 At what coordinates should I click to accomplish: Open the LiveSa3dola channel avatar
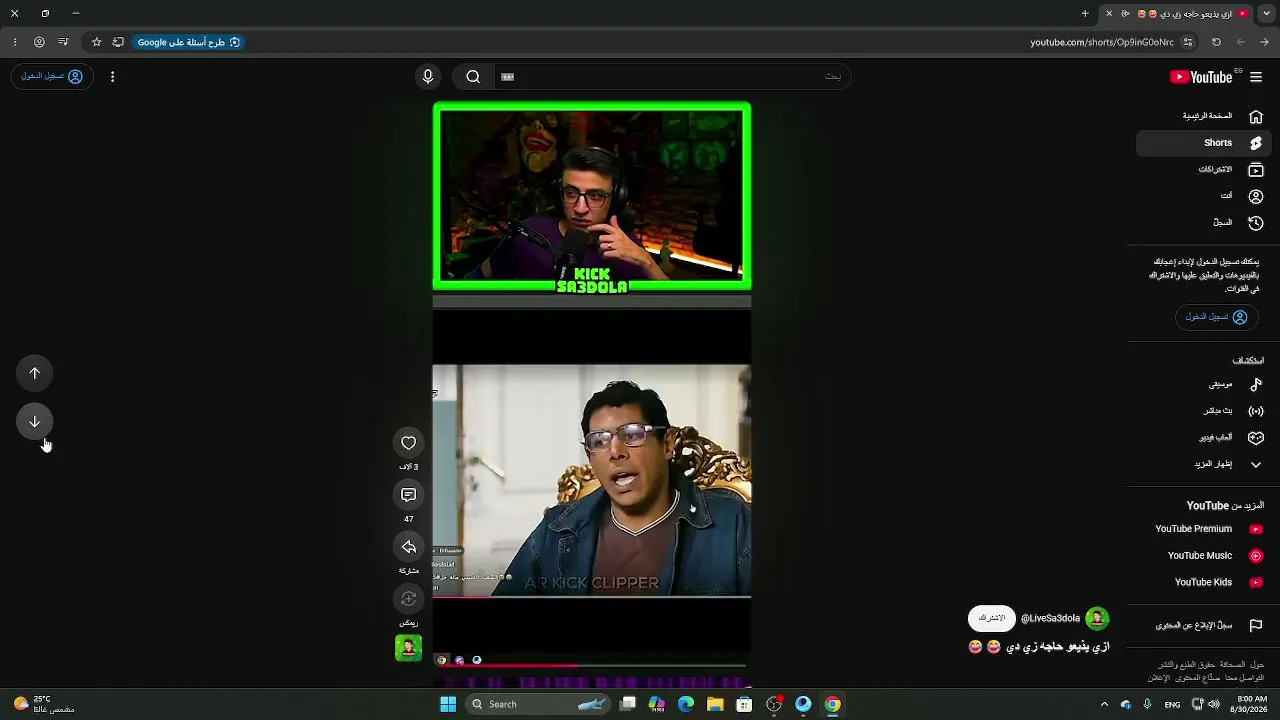(x=1097, y=619)
